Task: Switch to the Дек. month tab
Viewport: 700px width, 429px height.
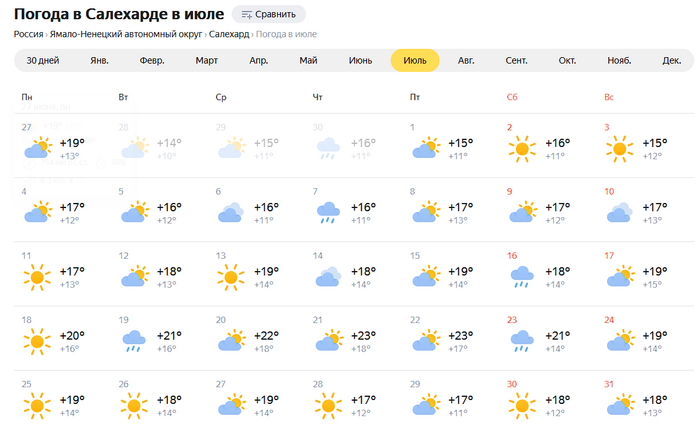Action: coord(671,60)
